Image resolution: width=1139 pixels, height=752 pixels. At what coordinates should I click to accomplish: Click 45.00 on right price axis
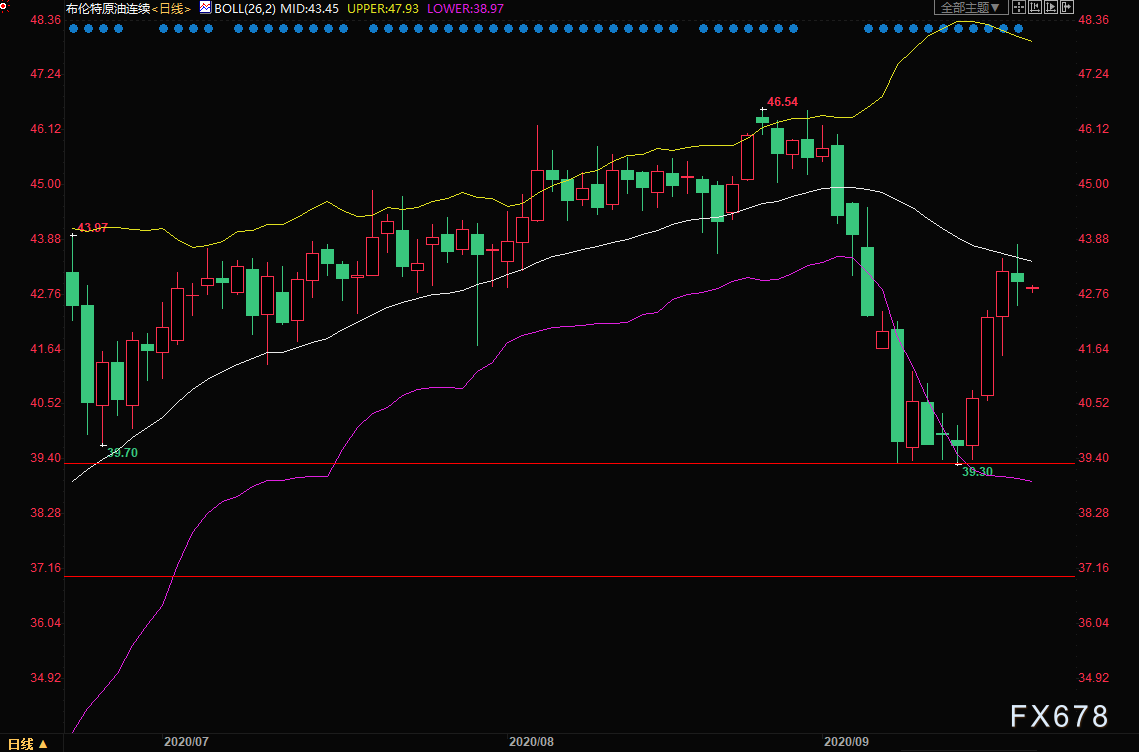[1093, 184]
